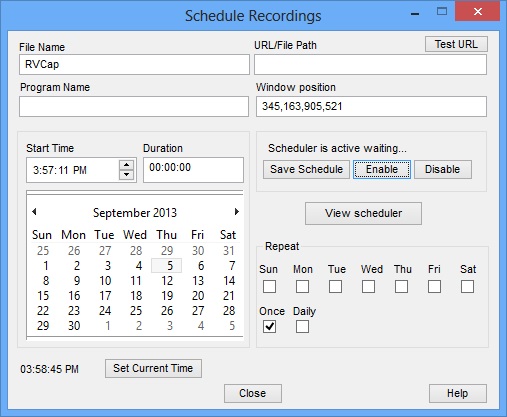
Task: Increase Start Time with up spinner arrow
Action: coord(126,165)
